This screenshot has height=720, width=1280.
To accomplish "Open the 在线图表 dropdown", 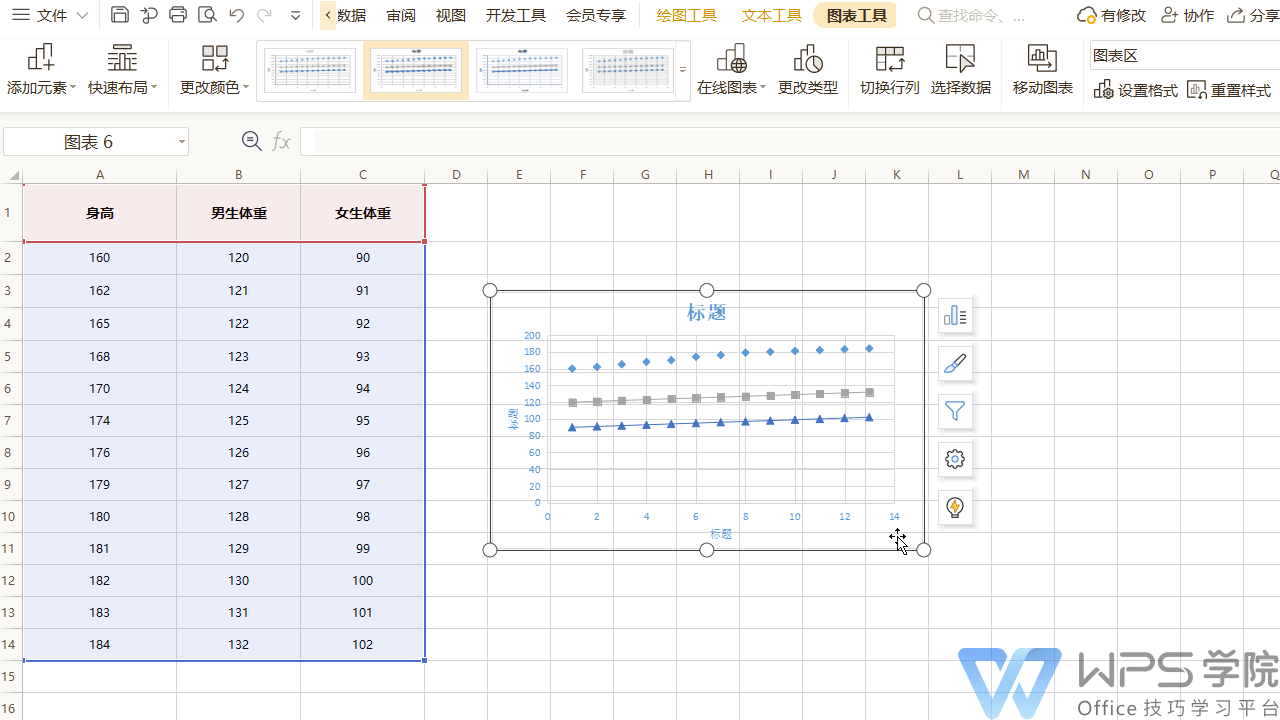I will click(731, 69).
